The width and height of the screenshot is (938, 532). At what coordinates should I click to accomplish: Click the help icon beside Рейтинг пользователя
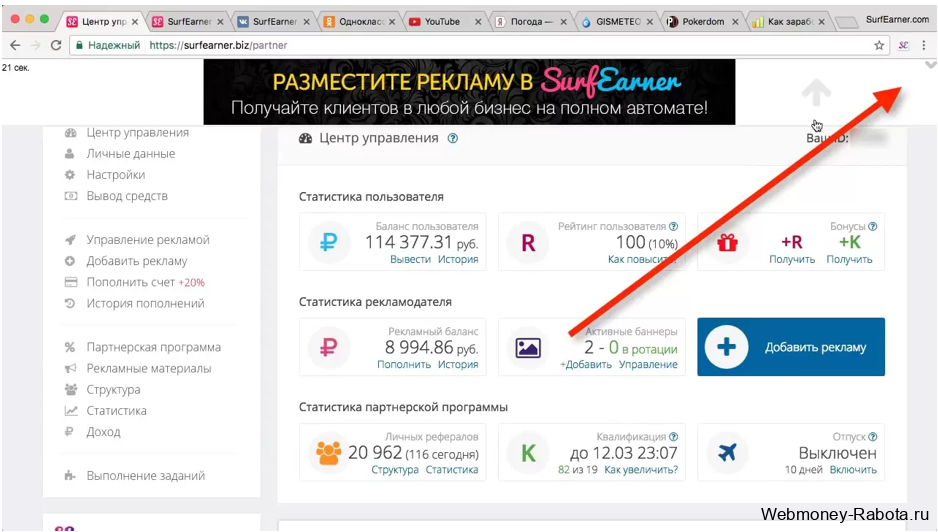(x=674, y=226)
